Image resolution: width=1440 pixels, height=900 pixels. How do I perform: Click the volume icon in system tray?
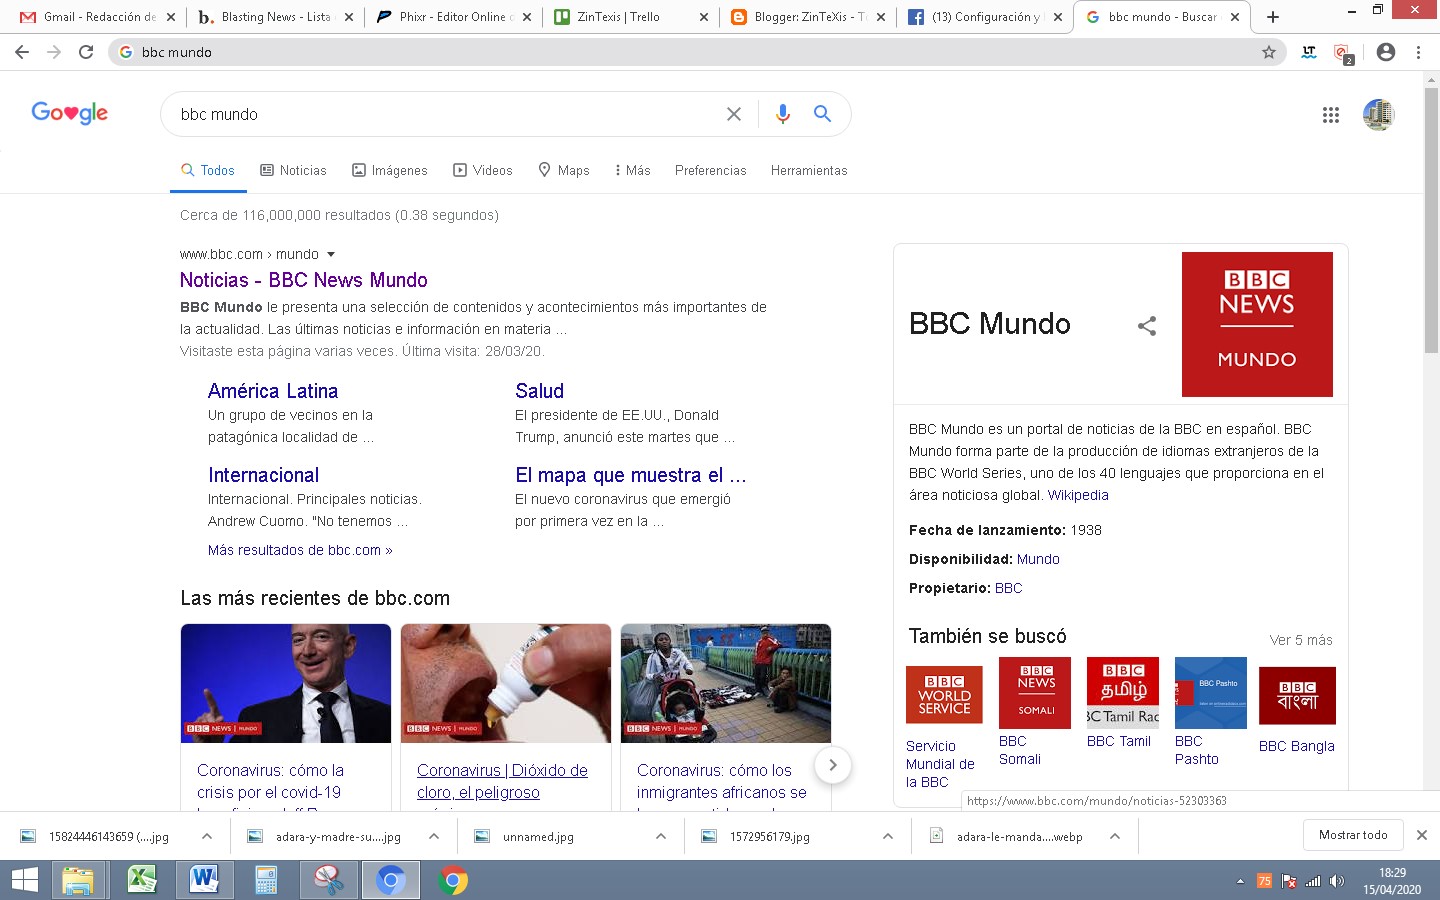[1337, 881]
